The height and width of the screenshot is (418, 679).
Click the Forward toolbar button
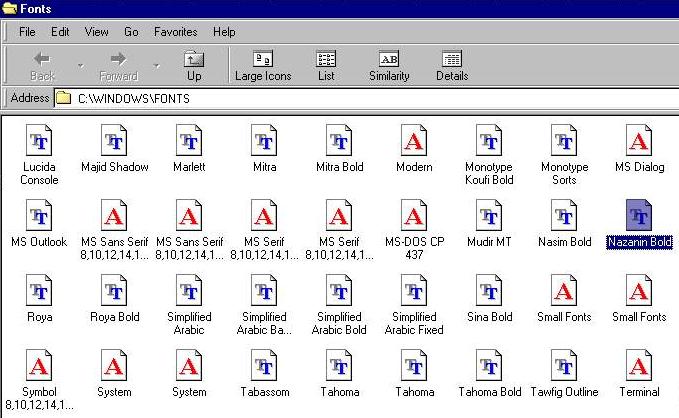[118, 66]
